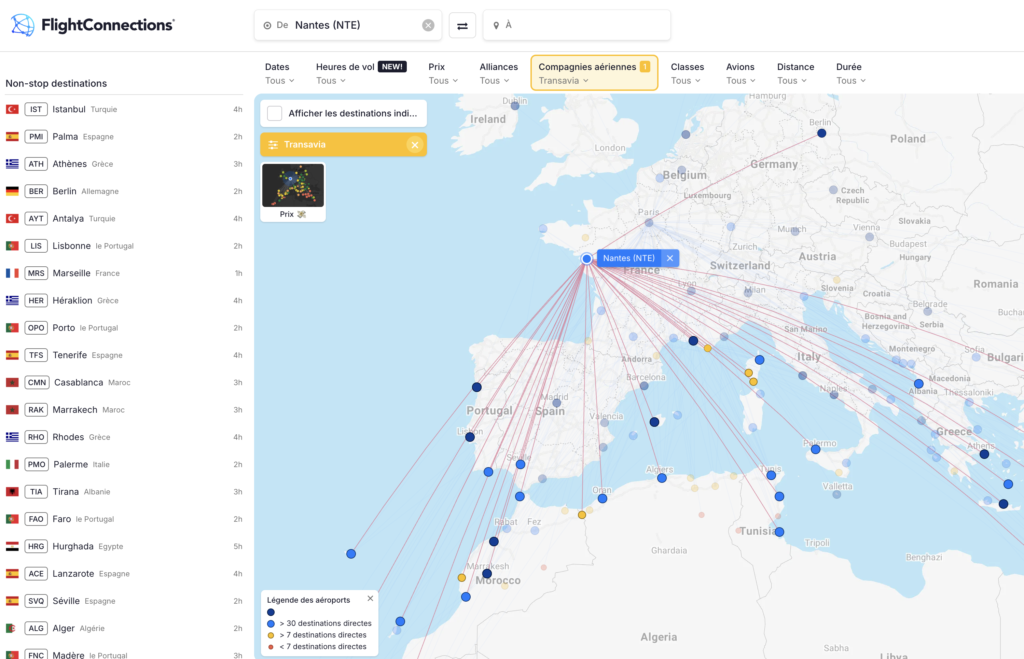This screenshot has height=659, width=1024.
Task: Close the Nantes (NTE) map label
Action: tap(670, 258)
